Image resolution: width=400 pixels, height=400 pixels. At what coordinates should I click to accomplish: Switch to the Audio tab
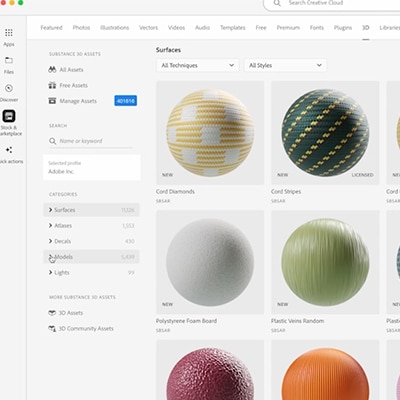click(x=202, y=28)
